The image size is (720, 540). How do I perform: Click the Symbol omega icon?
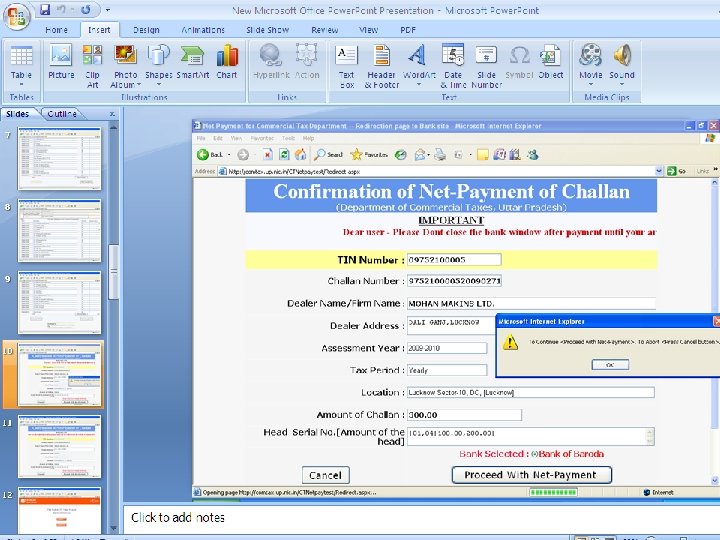[520, 56]
